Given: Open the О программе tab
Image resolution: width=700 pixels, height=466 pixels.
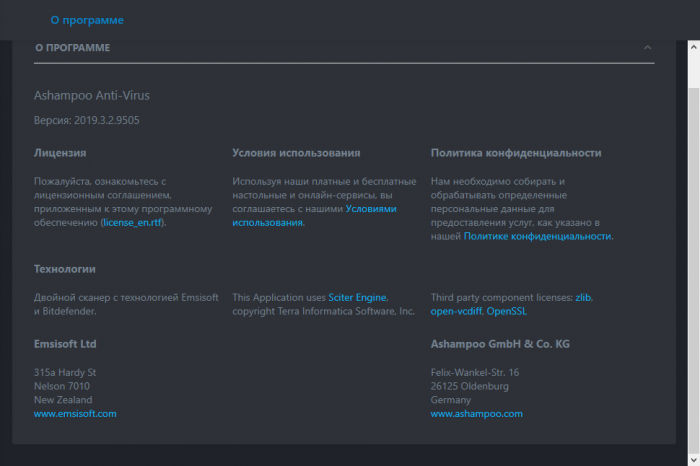Looking at the screenshot, I should coord(87,20).
